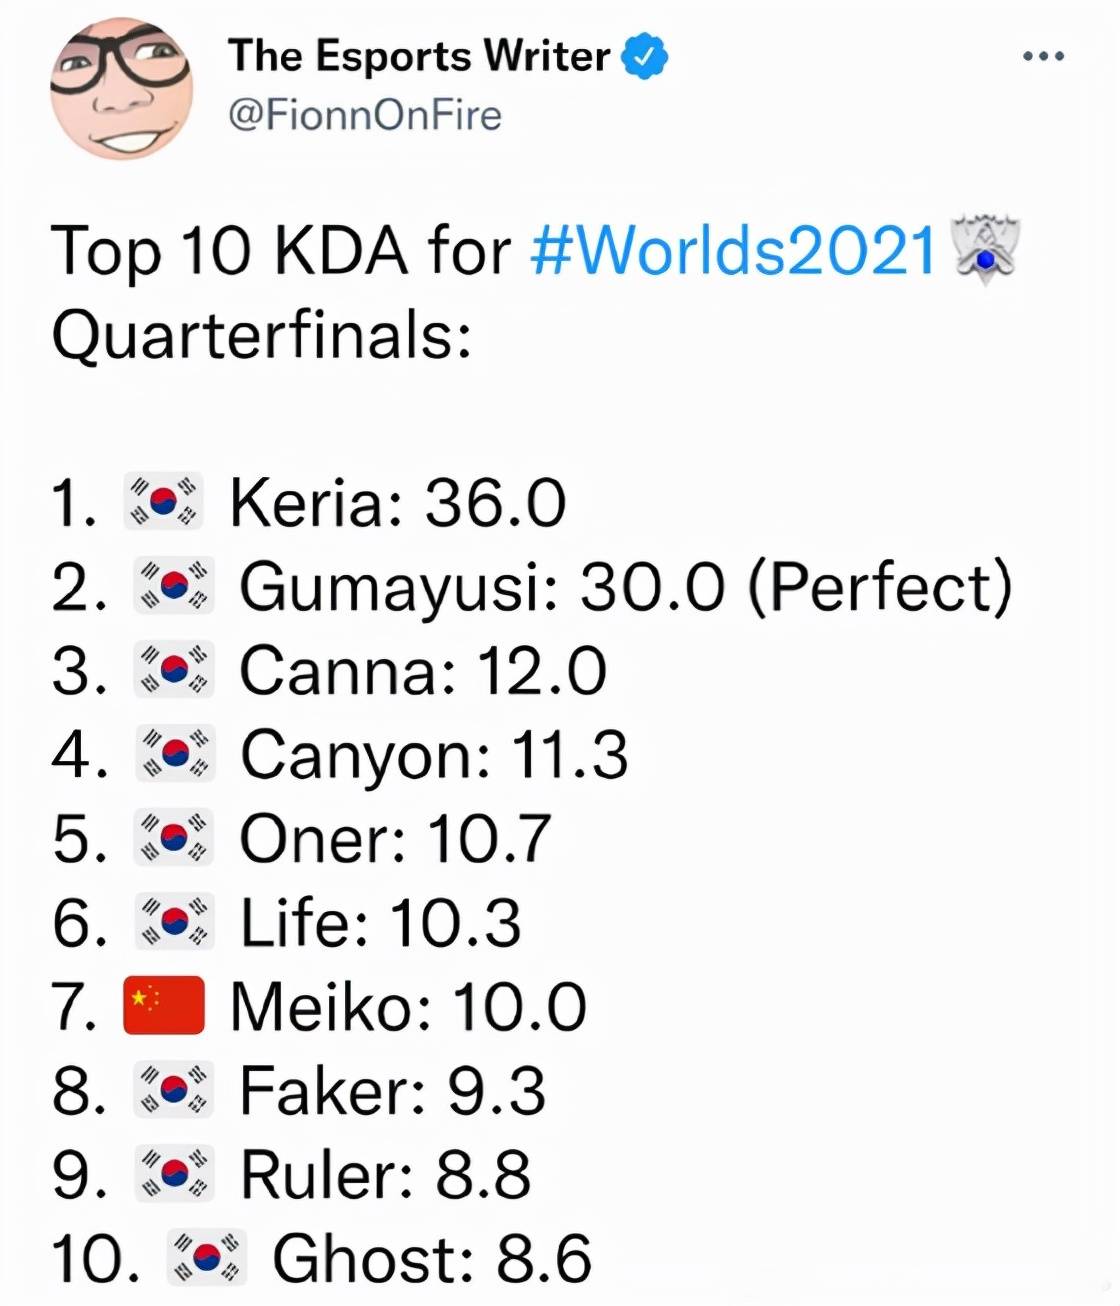Screen dimensions: 1120x1306
Task: Click the Korean flag beside Ruler
Action: click(174, 1174)
